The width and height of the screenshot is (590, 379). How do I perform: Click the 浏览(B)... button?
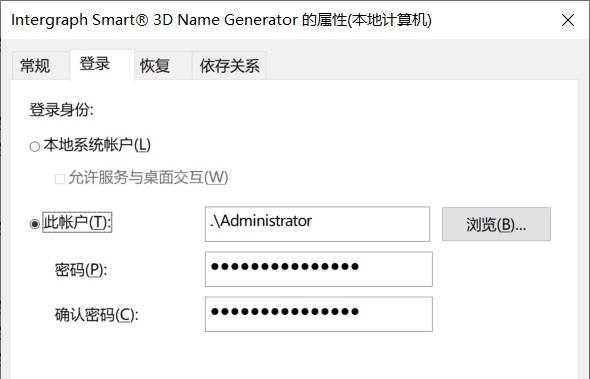tap(496, 224)
